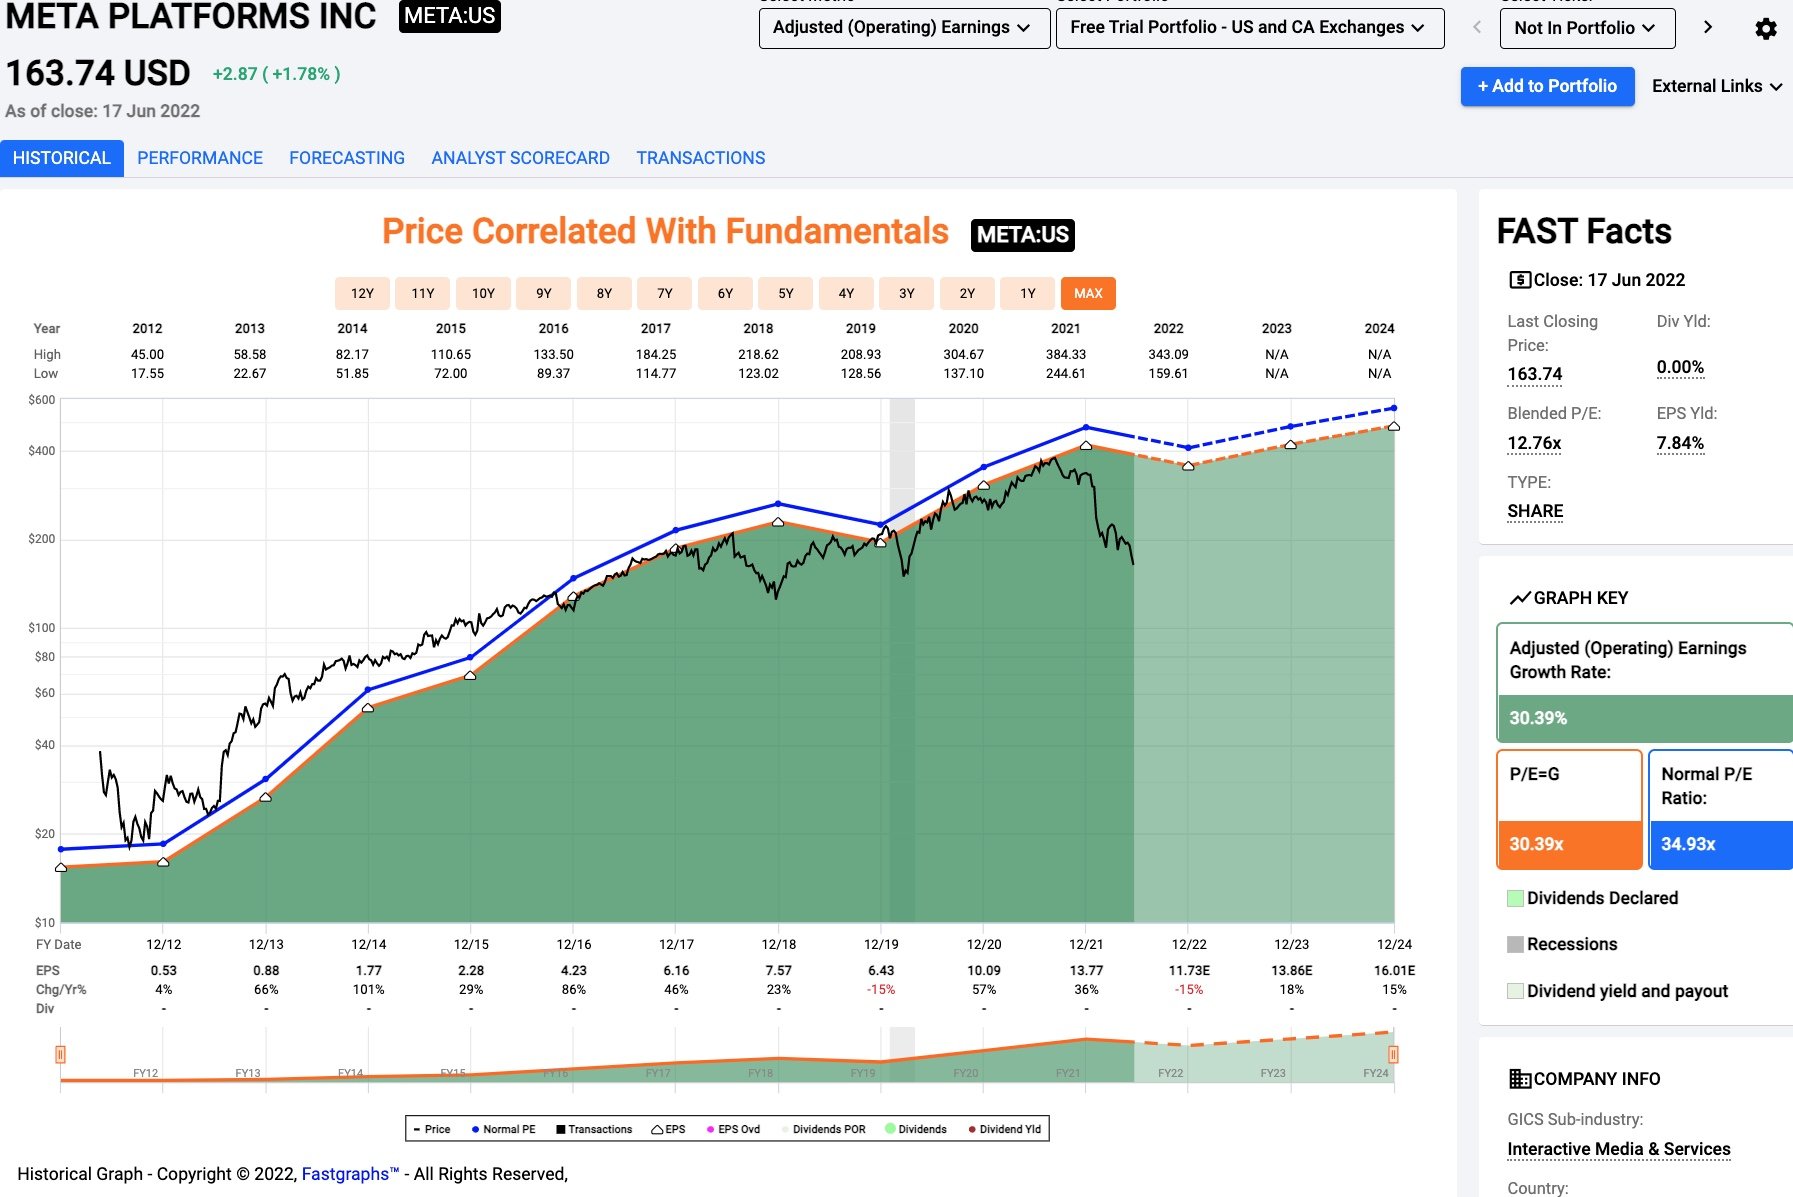Click the Add to Portfolio button

pos(1547,86)
